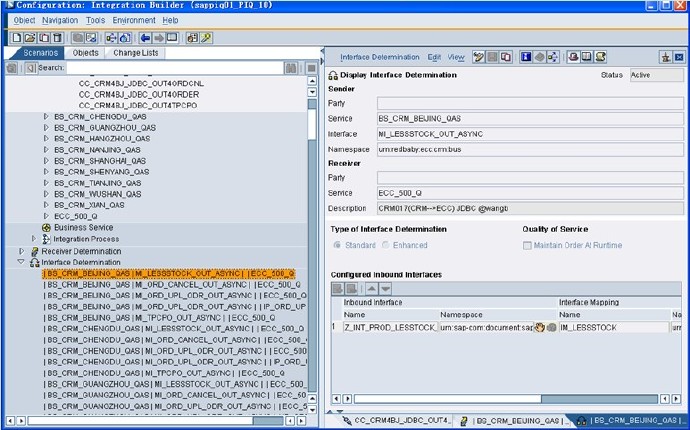Click the Delete trash icon in main toolbar

[x=57, y=38]
